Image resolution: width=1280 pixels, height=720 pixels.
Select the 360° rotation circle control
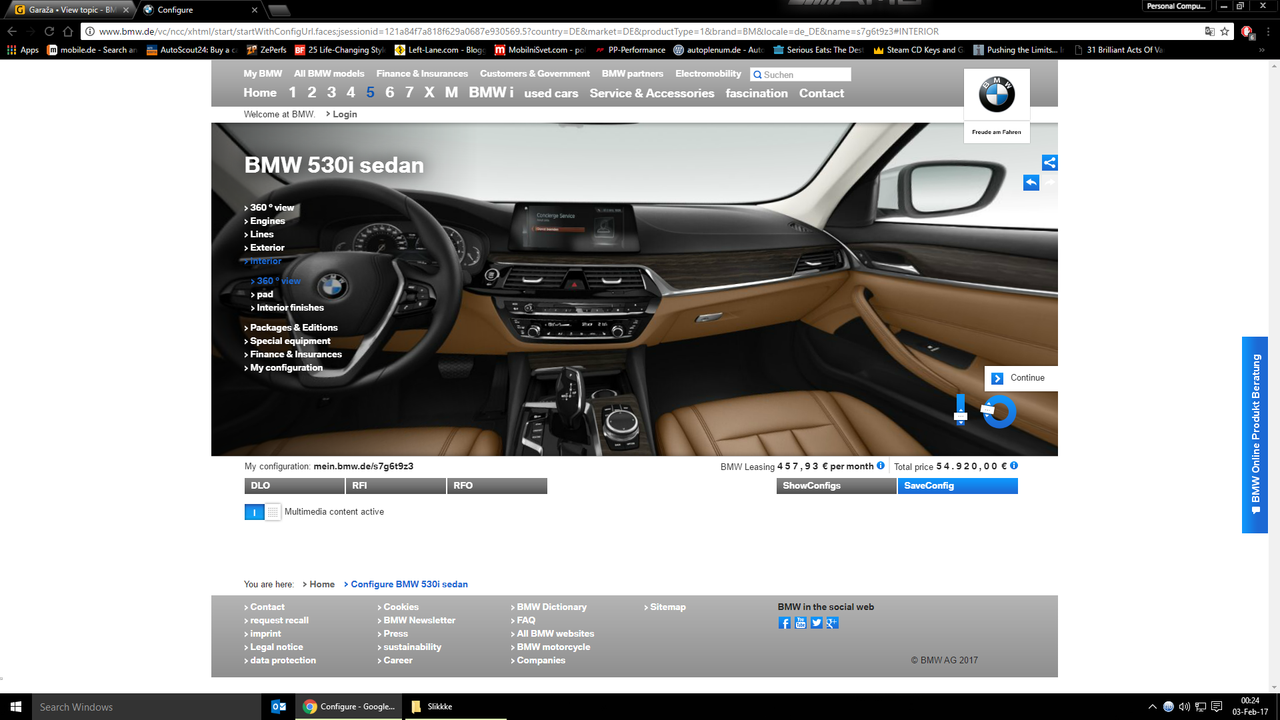[x=998, y=412]
